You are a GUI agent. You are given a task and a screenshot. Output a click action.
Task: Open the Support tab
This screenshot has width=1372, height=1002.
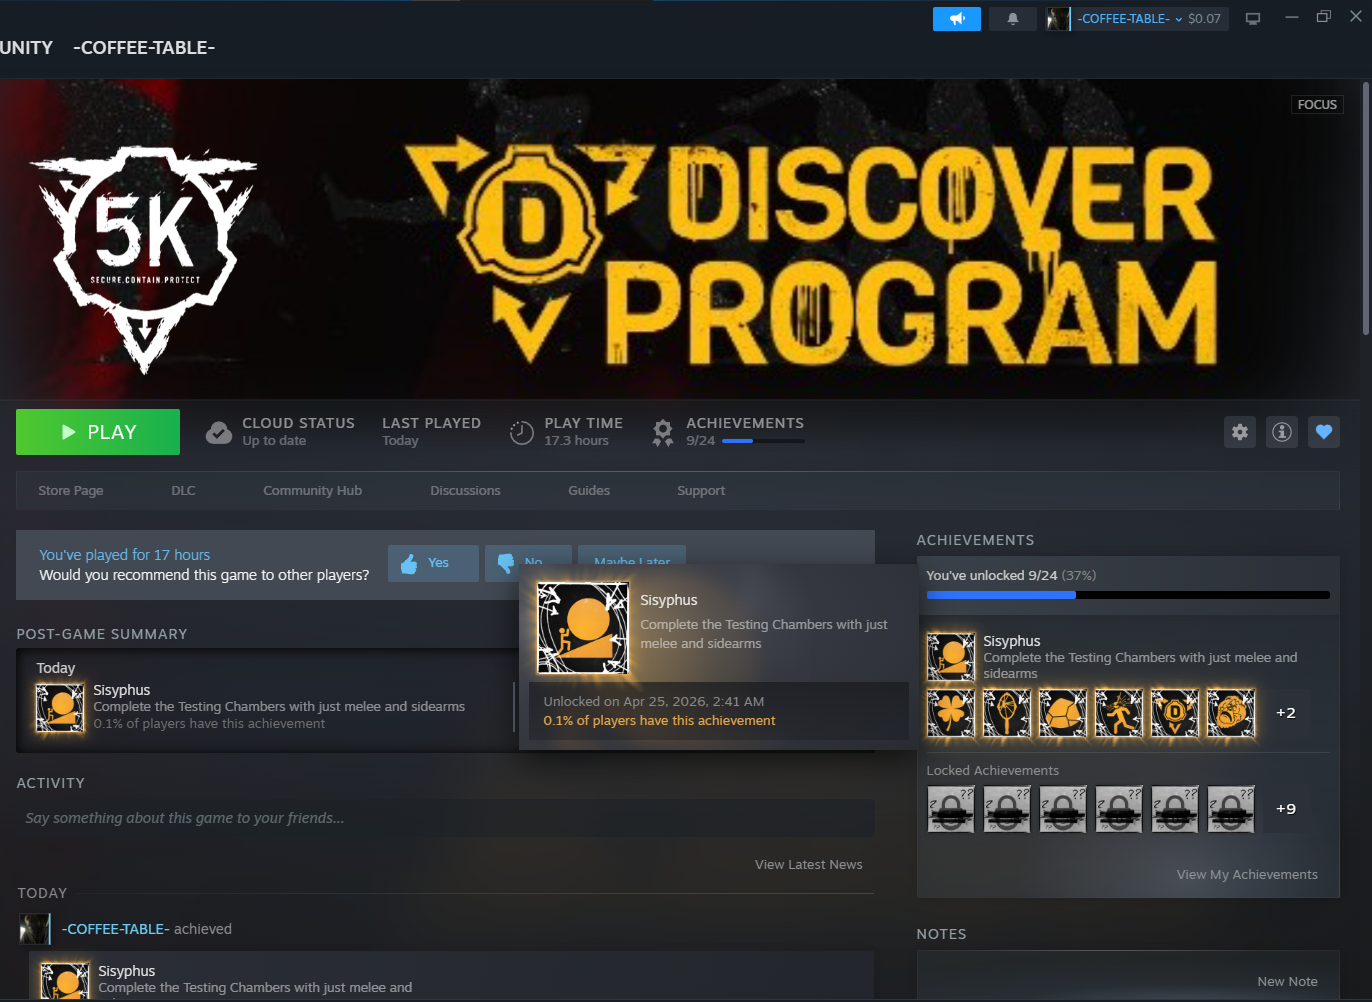coord(701,491)
